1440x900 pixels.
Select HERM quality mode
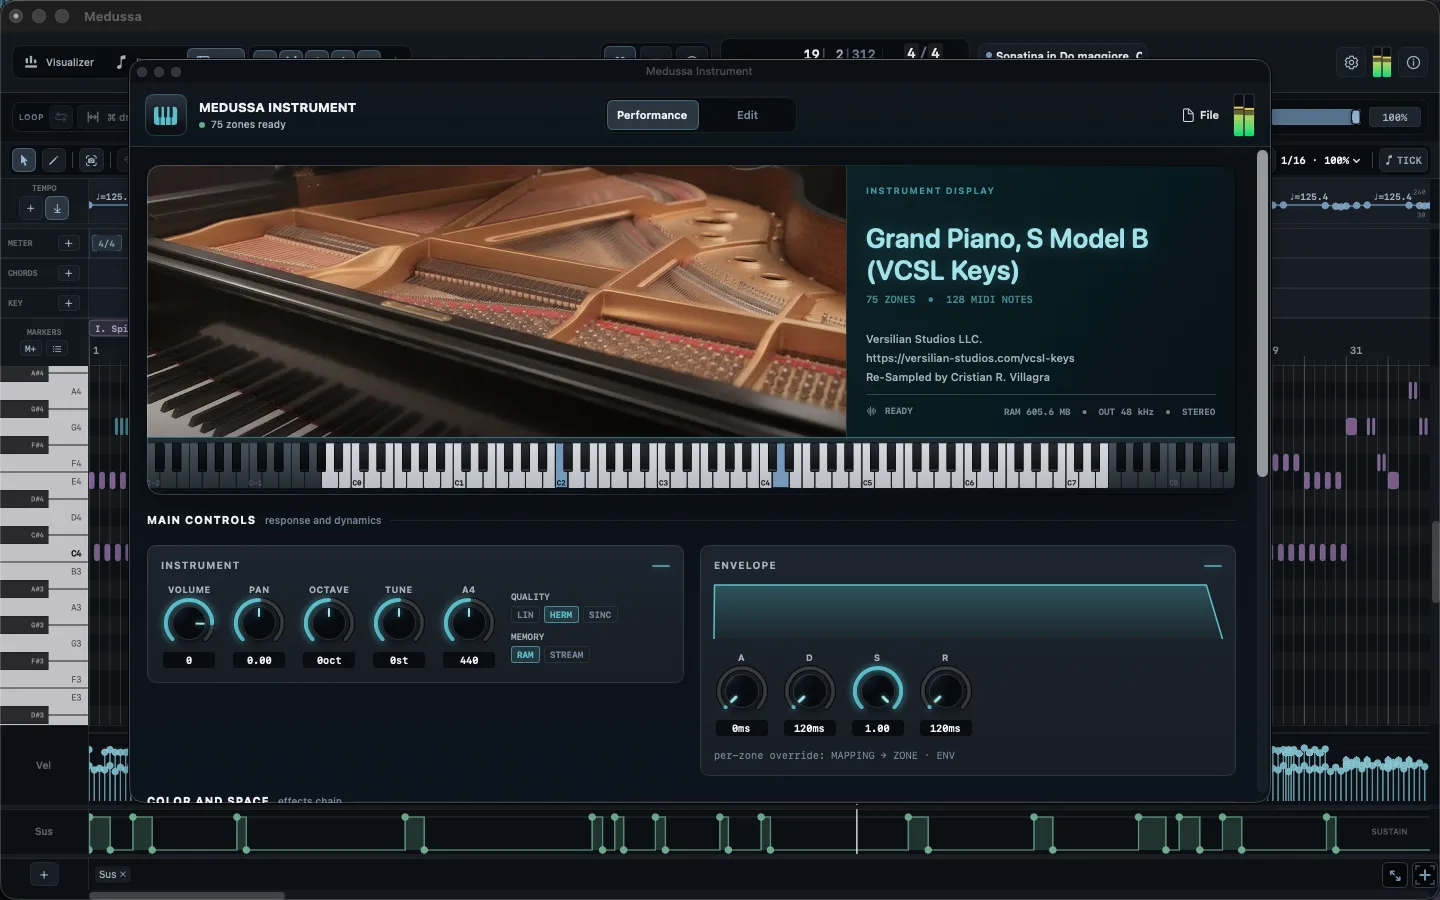(x=561, y=615)
